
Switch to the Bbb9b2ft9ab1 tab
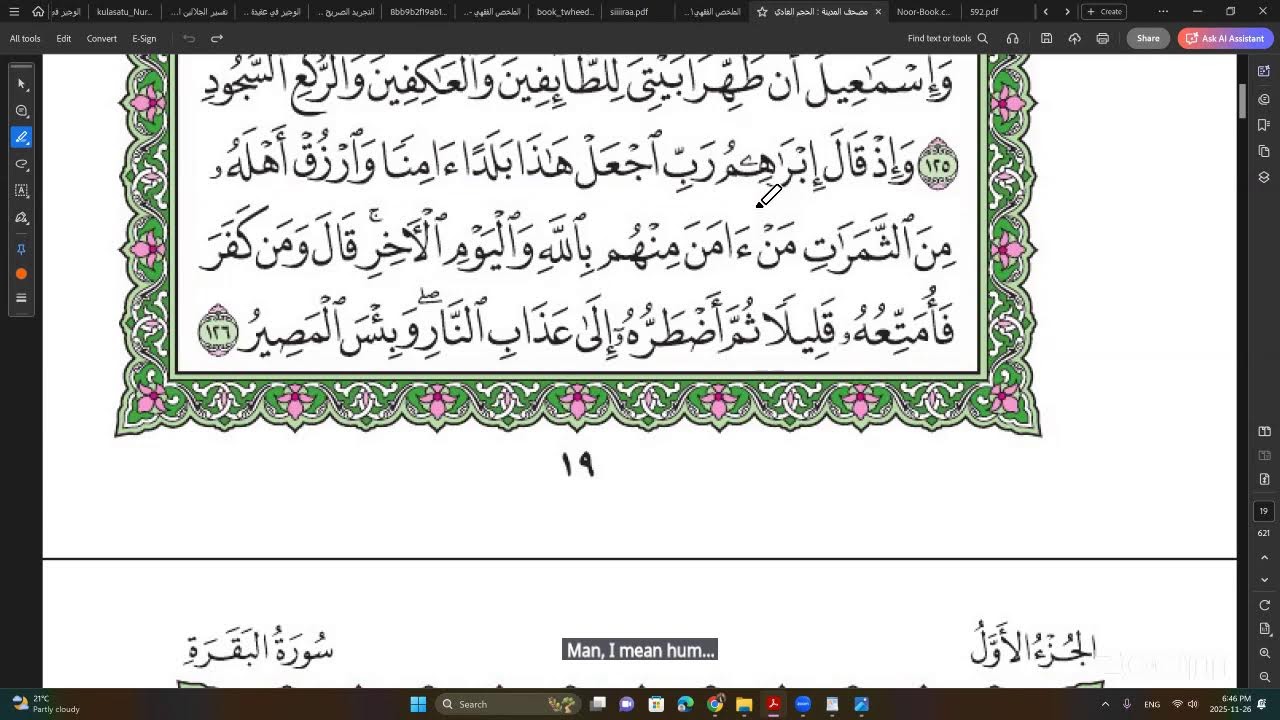418,12
